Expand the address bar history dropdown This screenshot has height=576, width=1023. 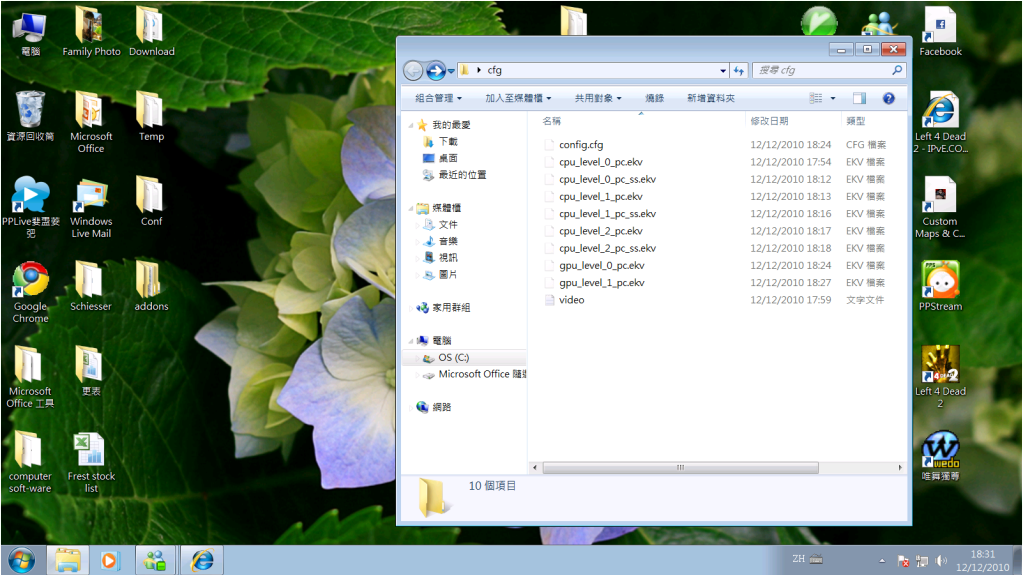click(724, 71)
